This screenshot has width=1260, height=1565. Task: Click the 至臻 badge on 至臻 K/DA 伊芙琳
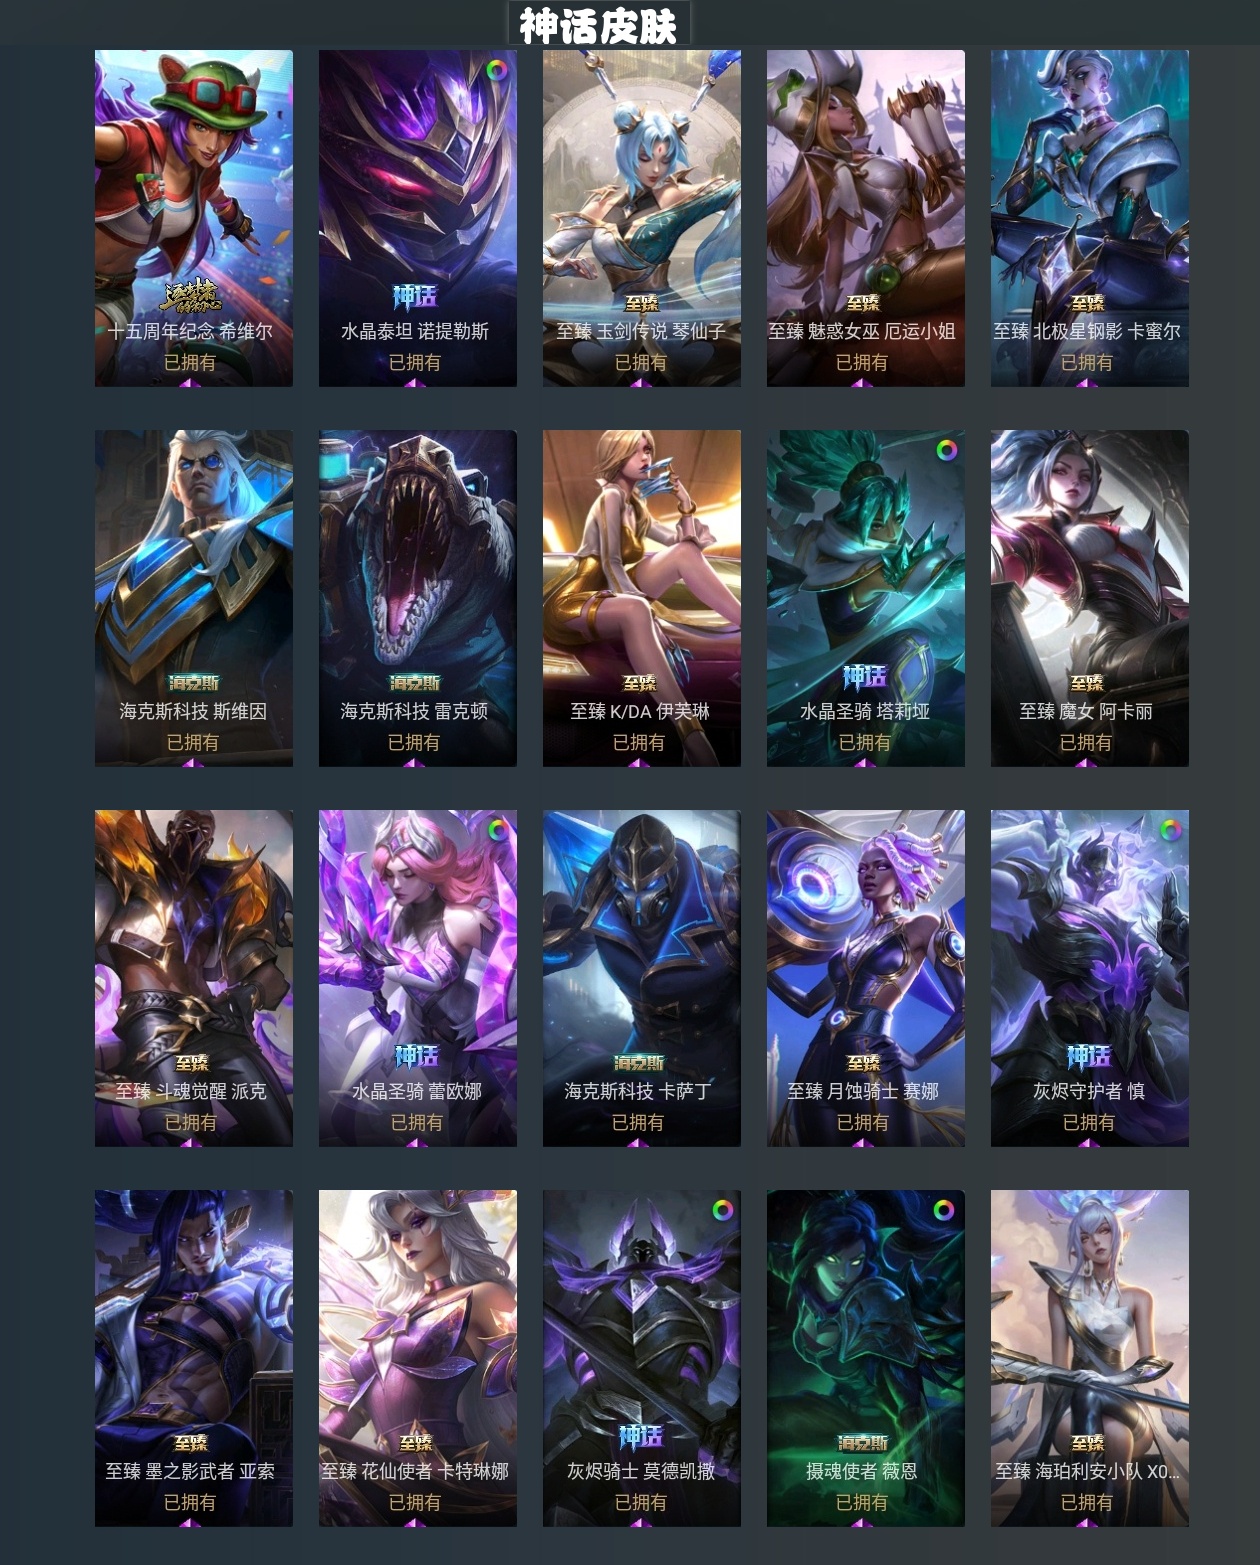pos(640,683)
